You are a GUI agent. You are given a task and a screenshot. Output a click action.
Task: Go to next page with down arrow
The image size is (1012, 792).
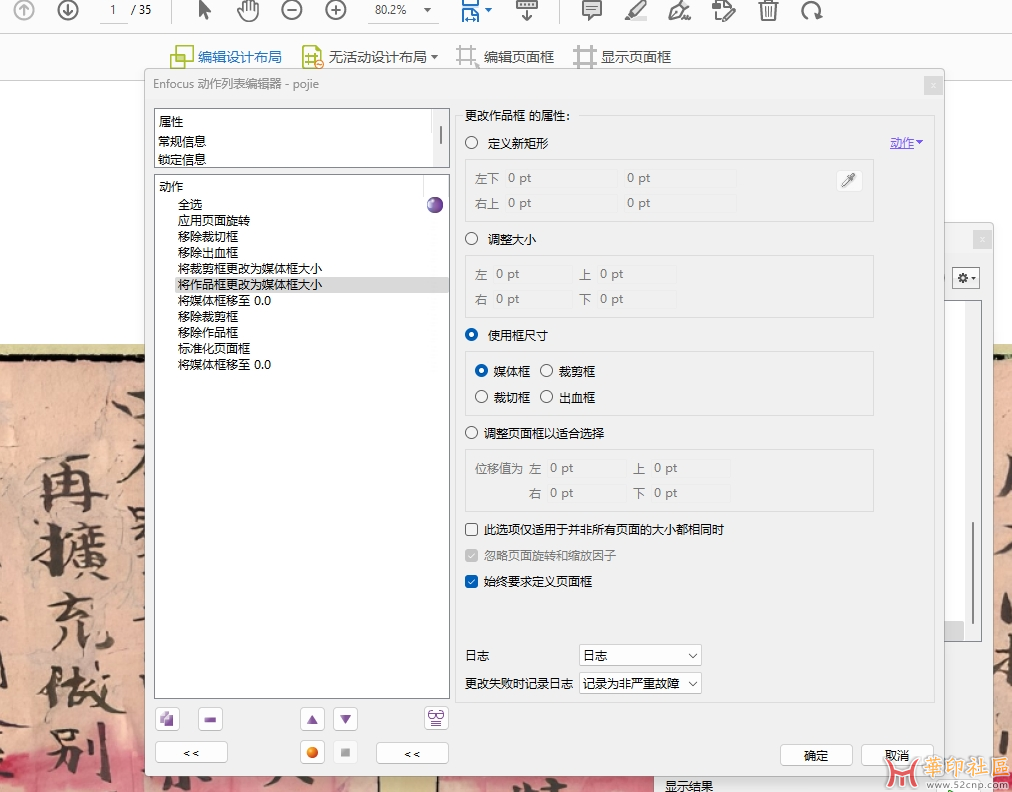68,10
